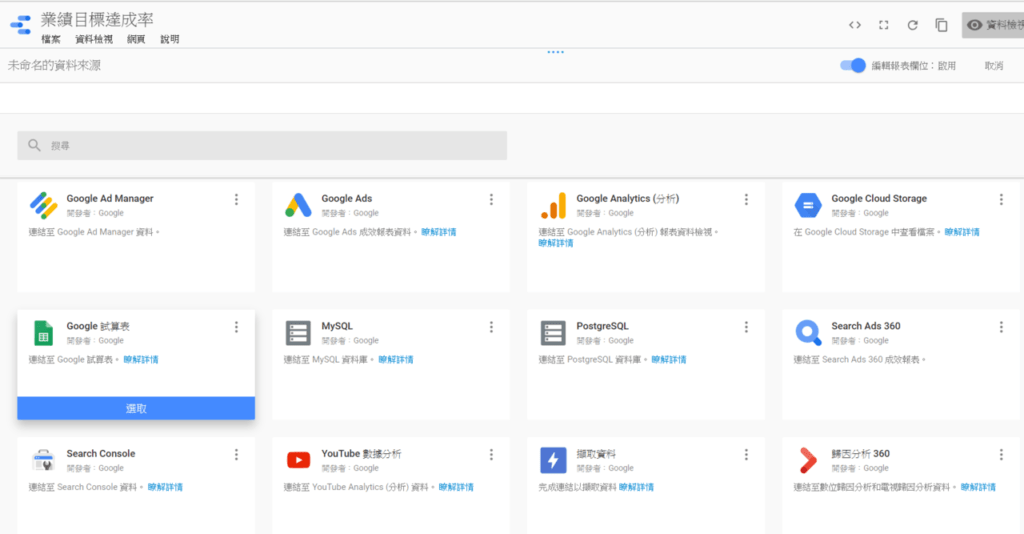Open the 說明 menu
1024x534 pixels.
click(x=170, y=39)
